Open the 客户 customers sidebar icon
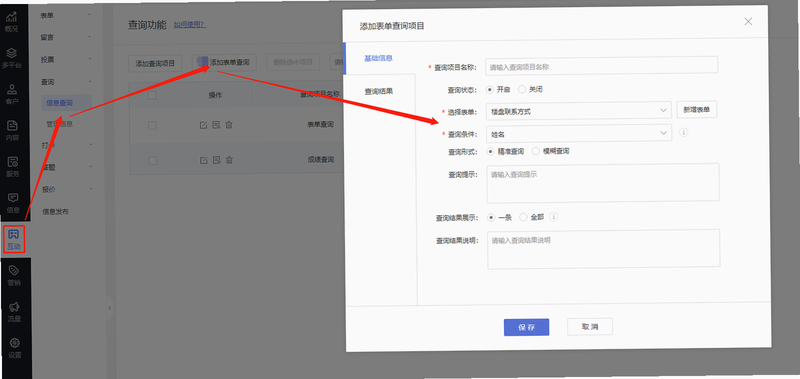Viewport: 800px width, 379px height. tap(12, 94)
